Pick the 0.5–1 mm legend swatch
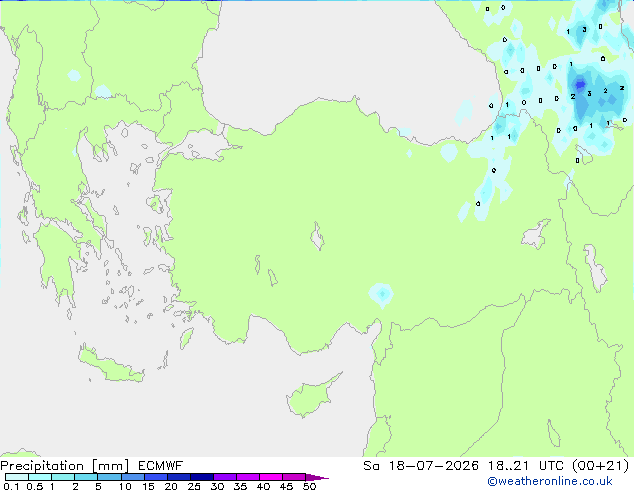634x490 pixels. click(40, 477)
